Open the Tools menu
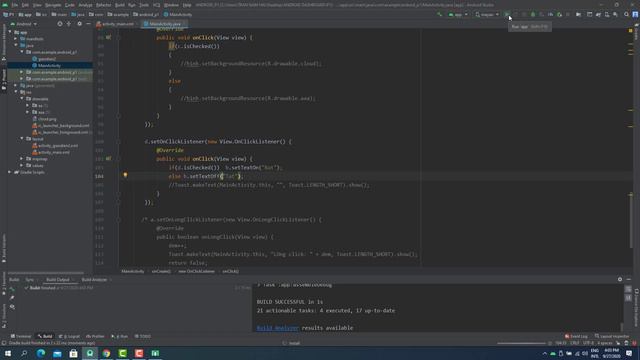Screen dimensions: 640x360 coord(144,5)
